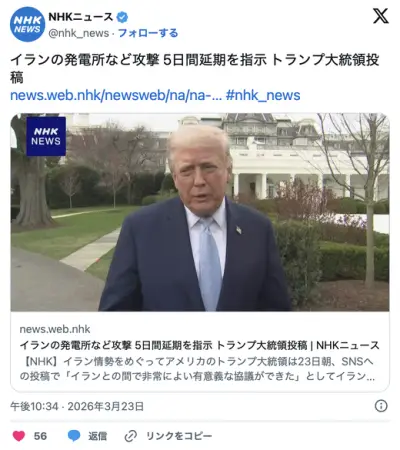Click the news.web.nhk card domain label
The image size is (400, 450).
55,329
